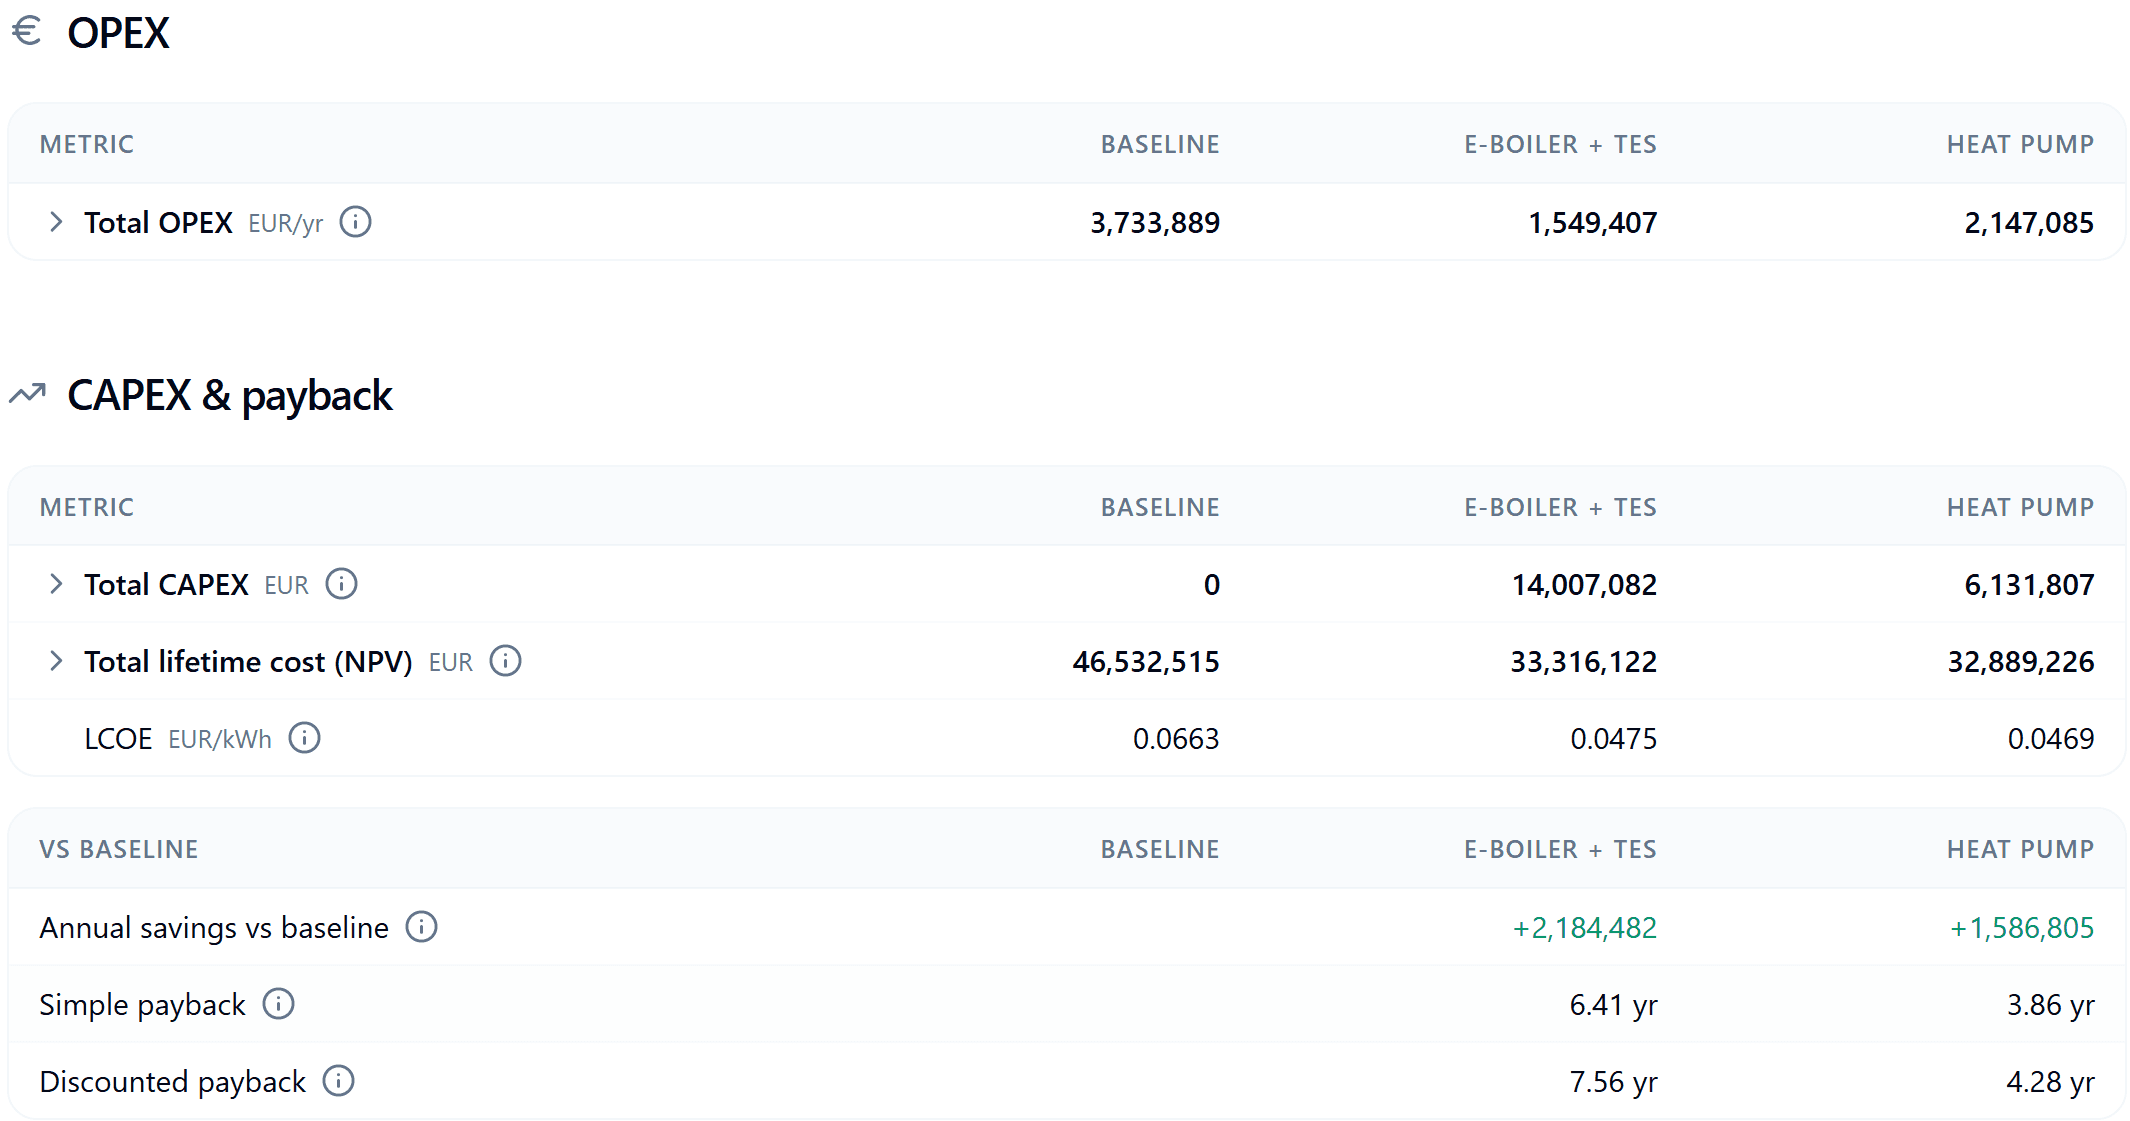Expand the Total CAPEX row

pyautogui.click(x=56, y=584)
